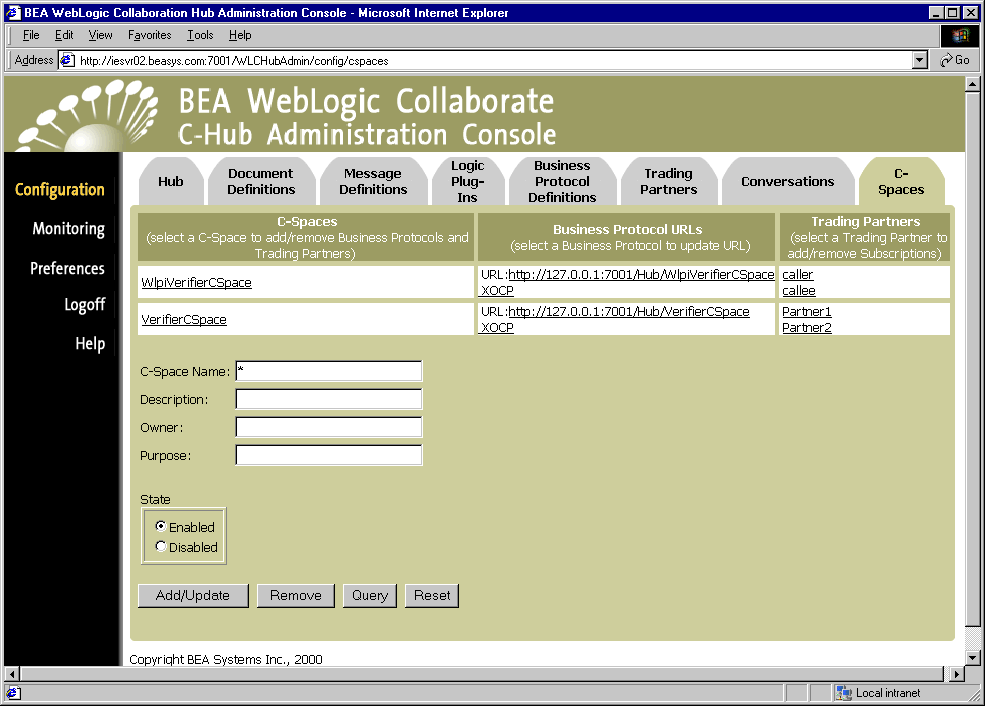
Task: Select the Enabled state radio button
Action: point(161,526)
